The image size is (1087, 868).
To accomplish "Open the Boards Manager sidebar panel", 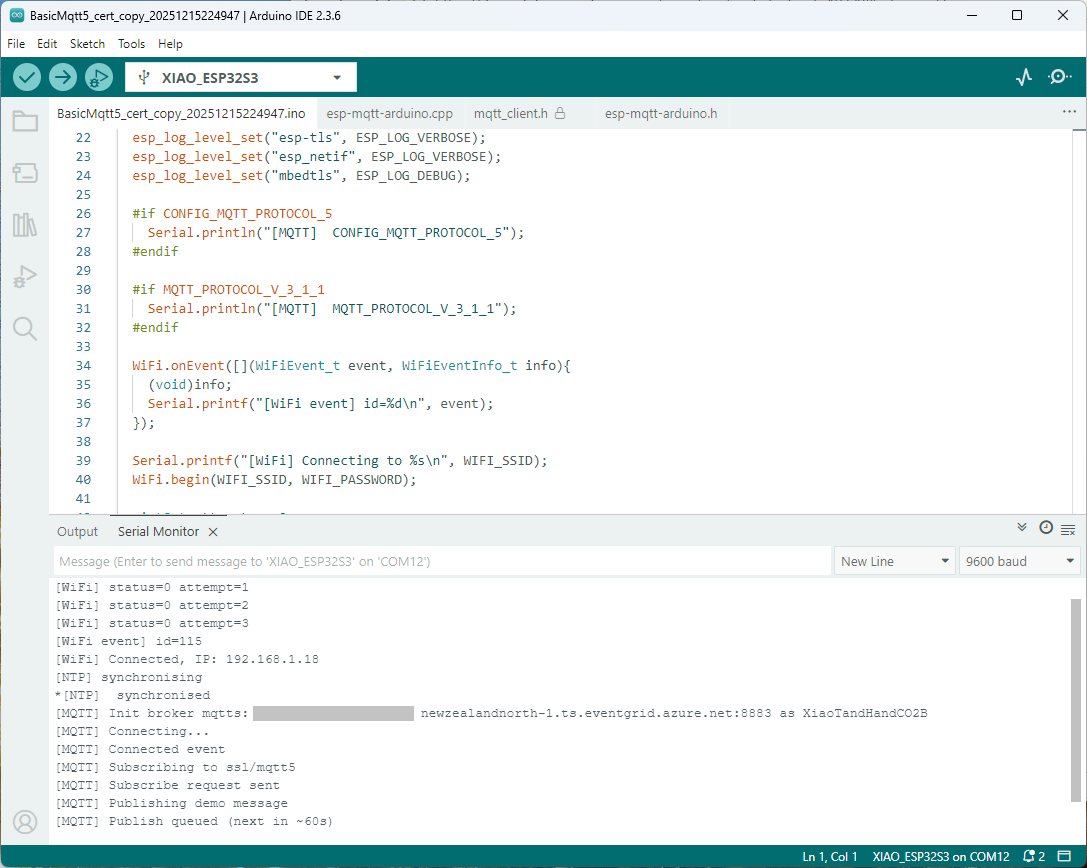I will [x=25, y=174].
